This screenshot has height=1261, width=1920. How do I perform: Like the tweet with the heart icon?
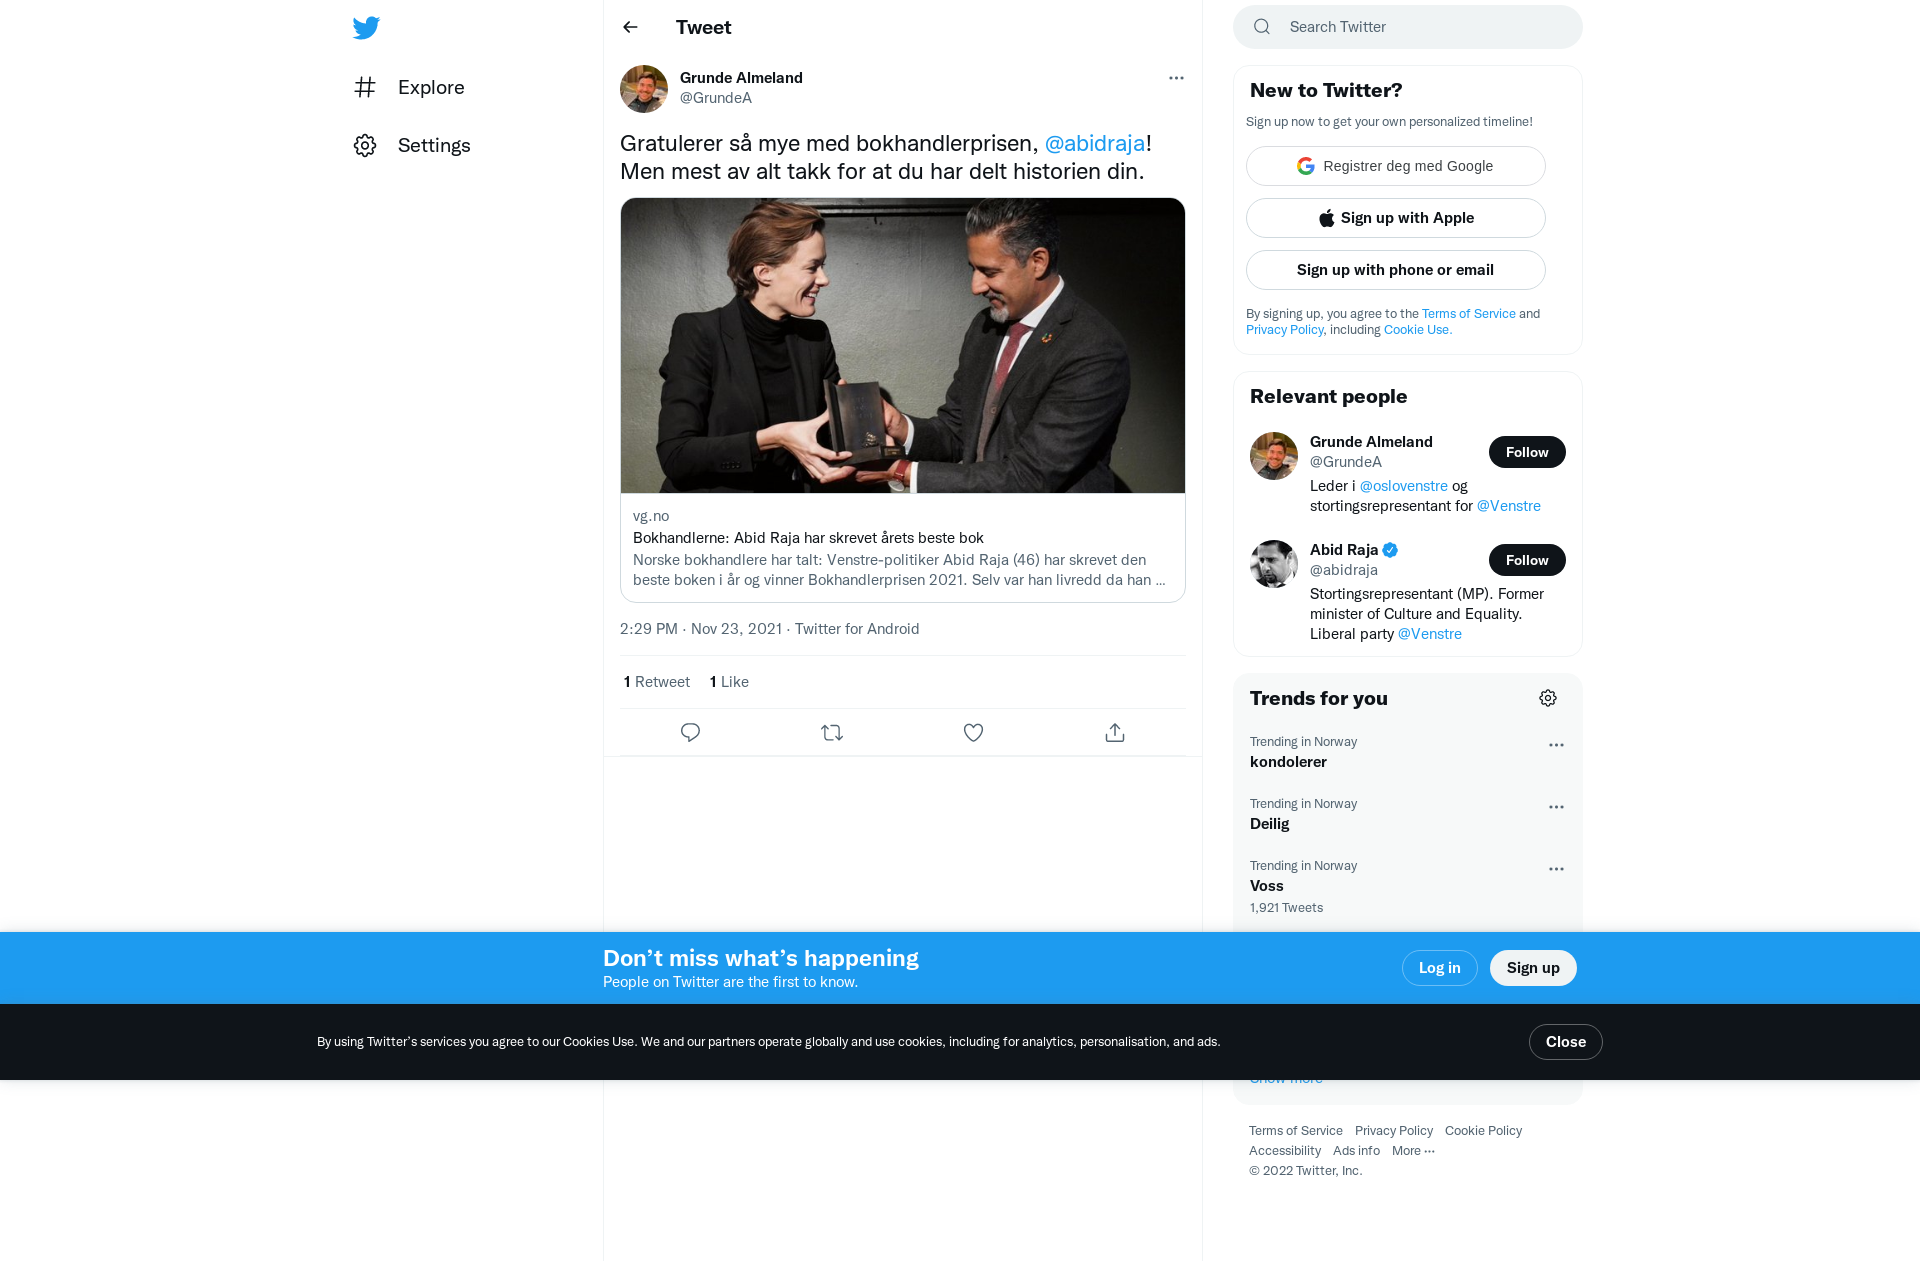973,733
